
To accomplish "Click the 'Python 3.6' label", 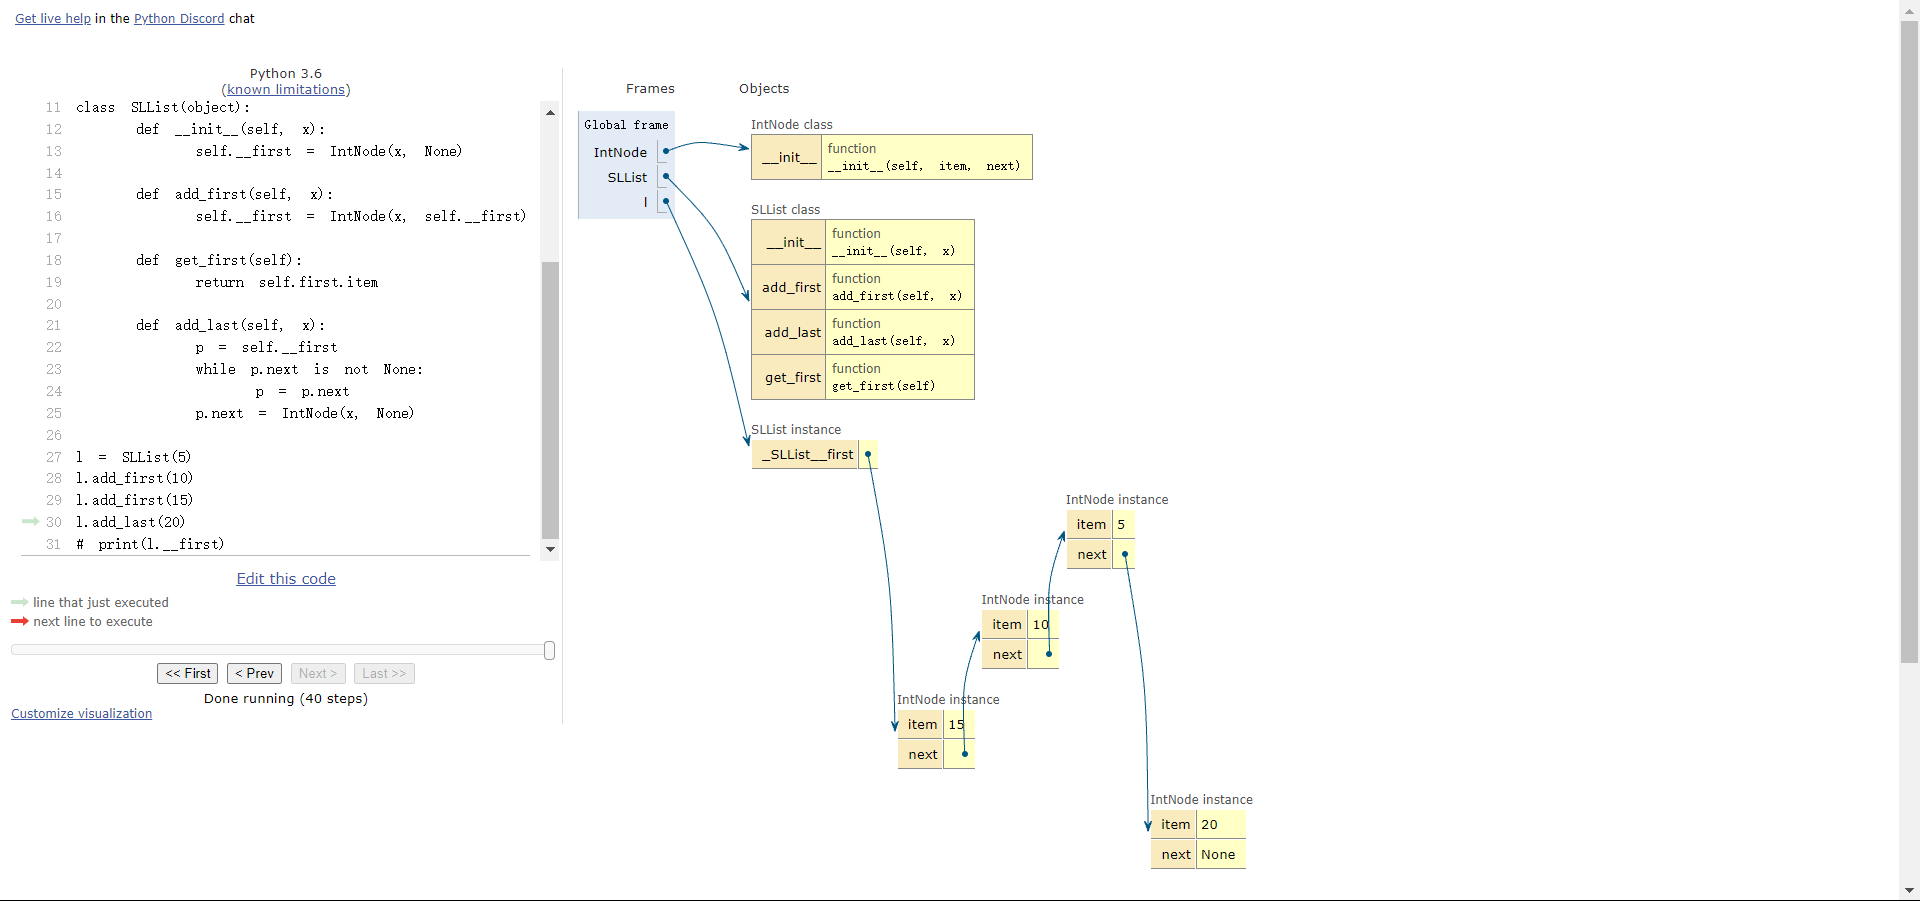I will (286, 74).
